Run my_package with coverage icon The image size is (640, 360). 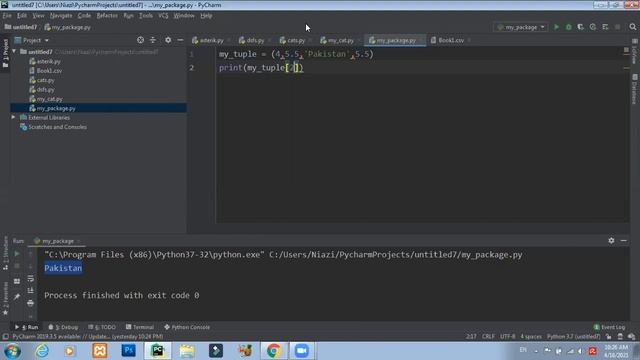tap(581, 27)
